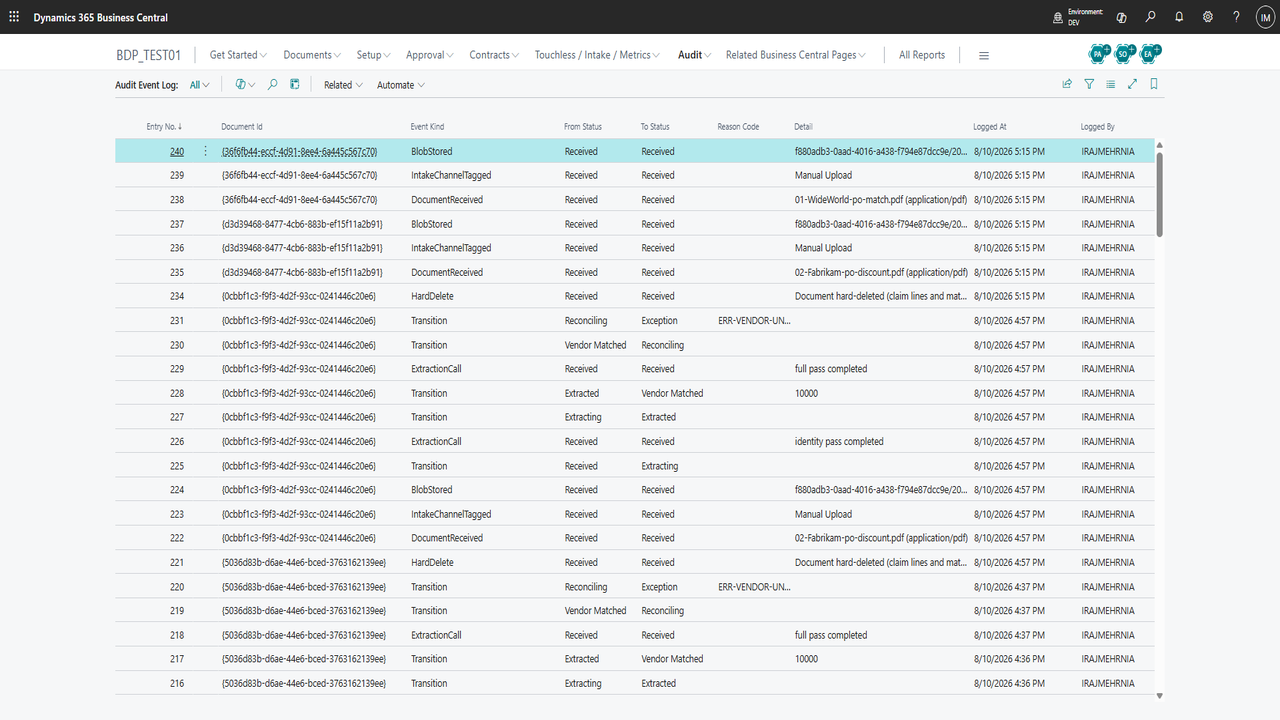Open the IM user account avatar

(x=1264, y=17)
